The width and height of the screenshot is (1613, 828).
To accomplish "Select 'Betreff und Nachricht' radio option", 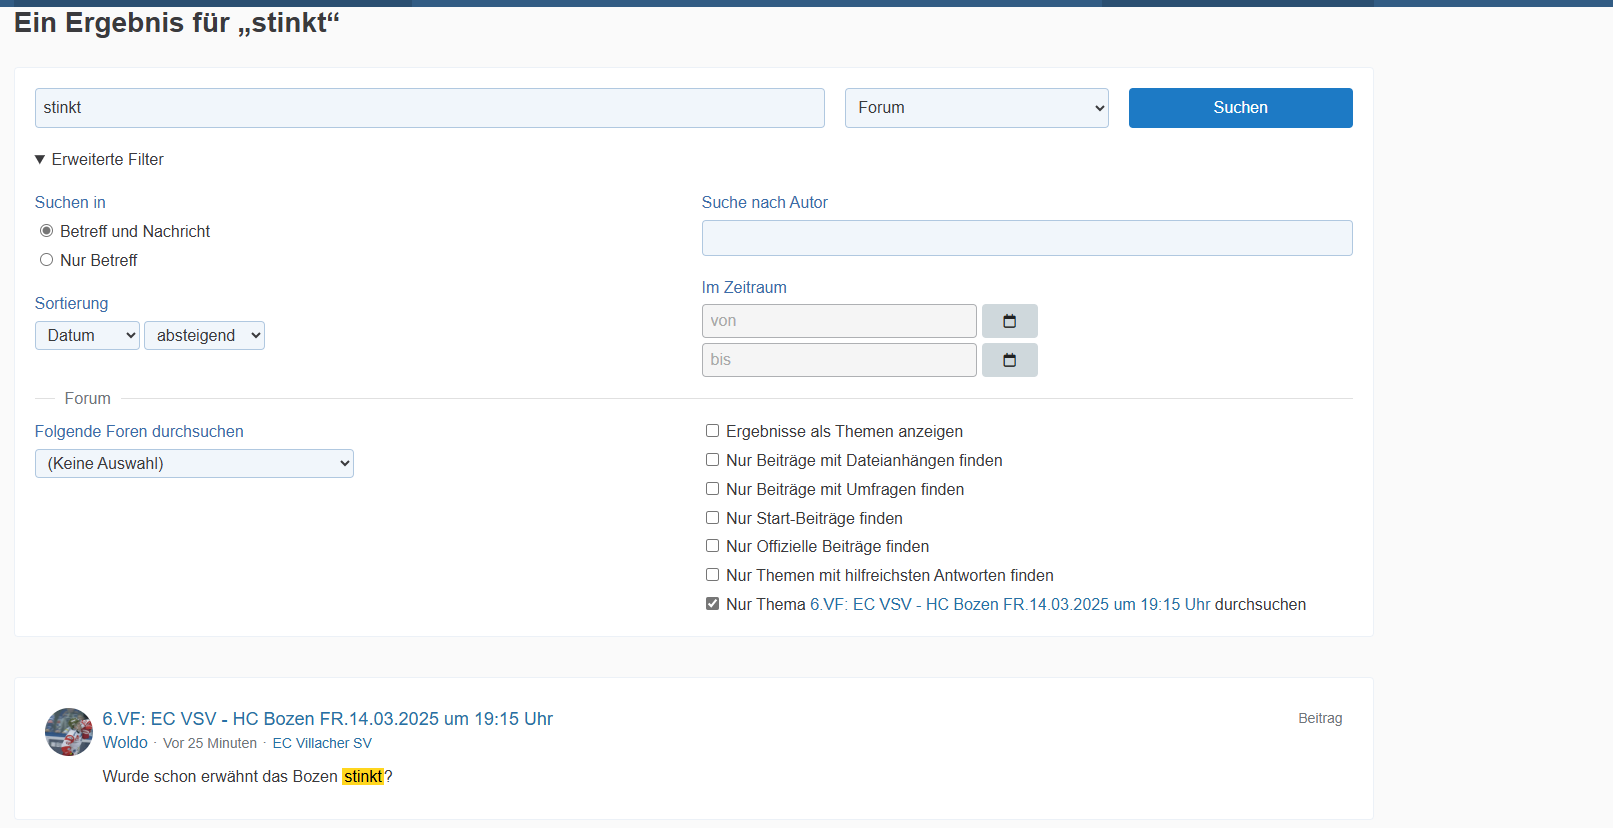I will click(x=46, y=231).
